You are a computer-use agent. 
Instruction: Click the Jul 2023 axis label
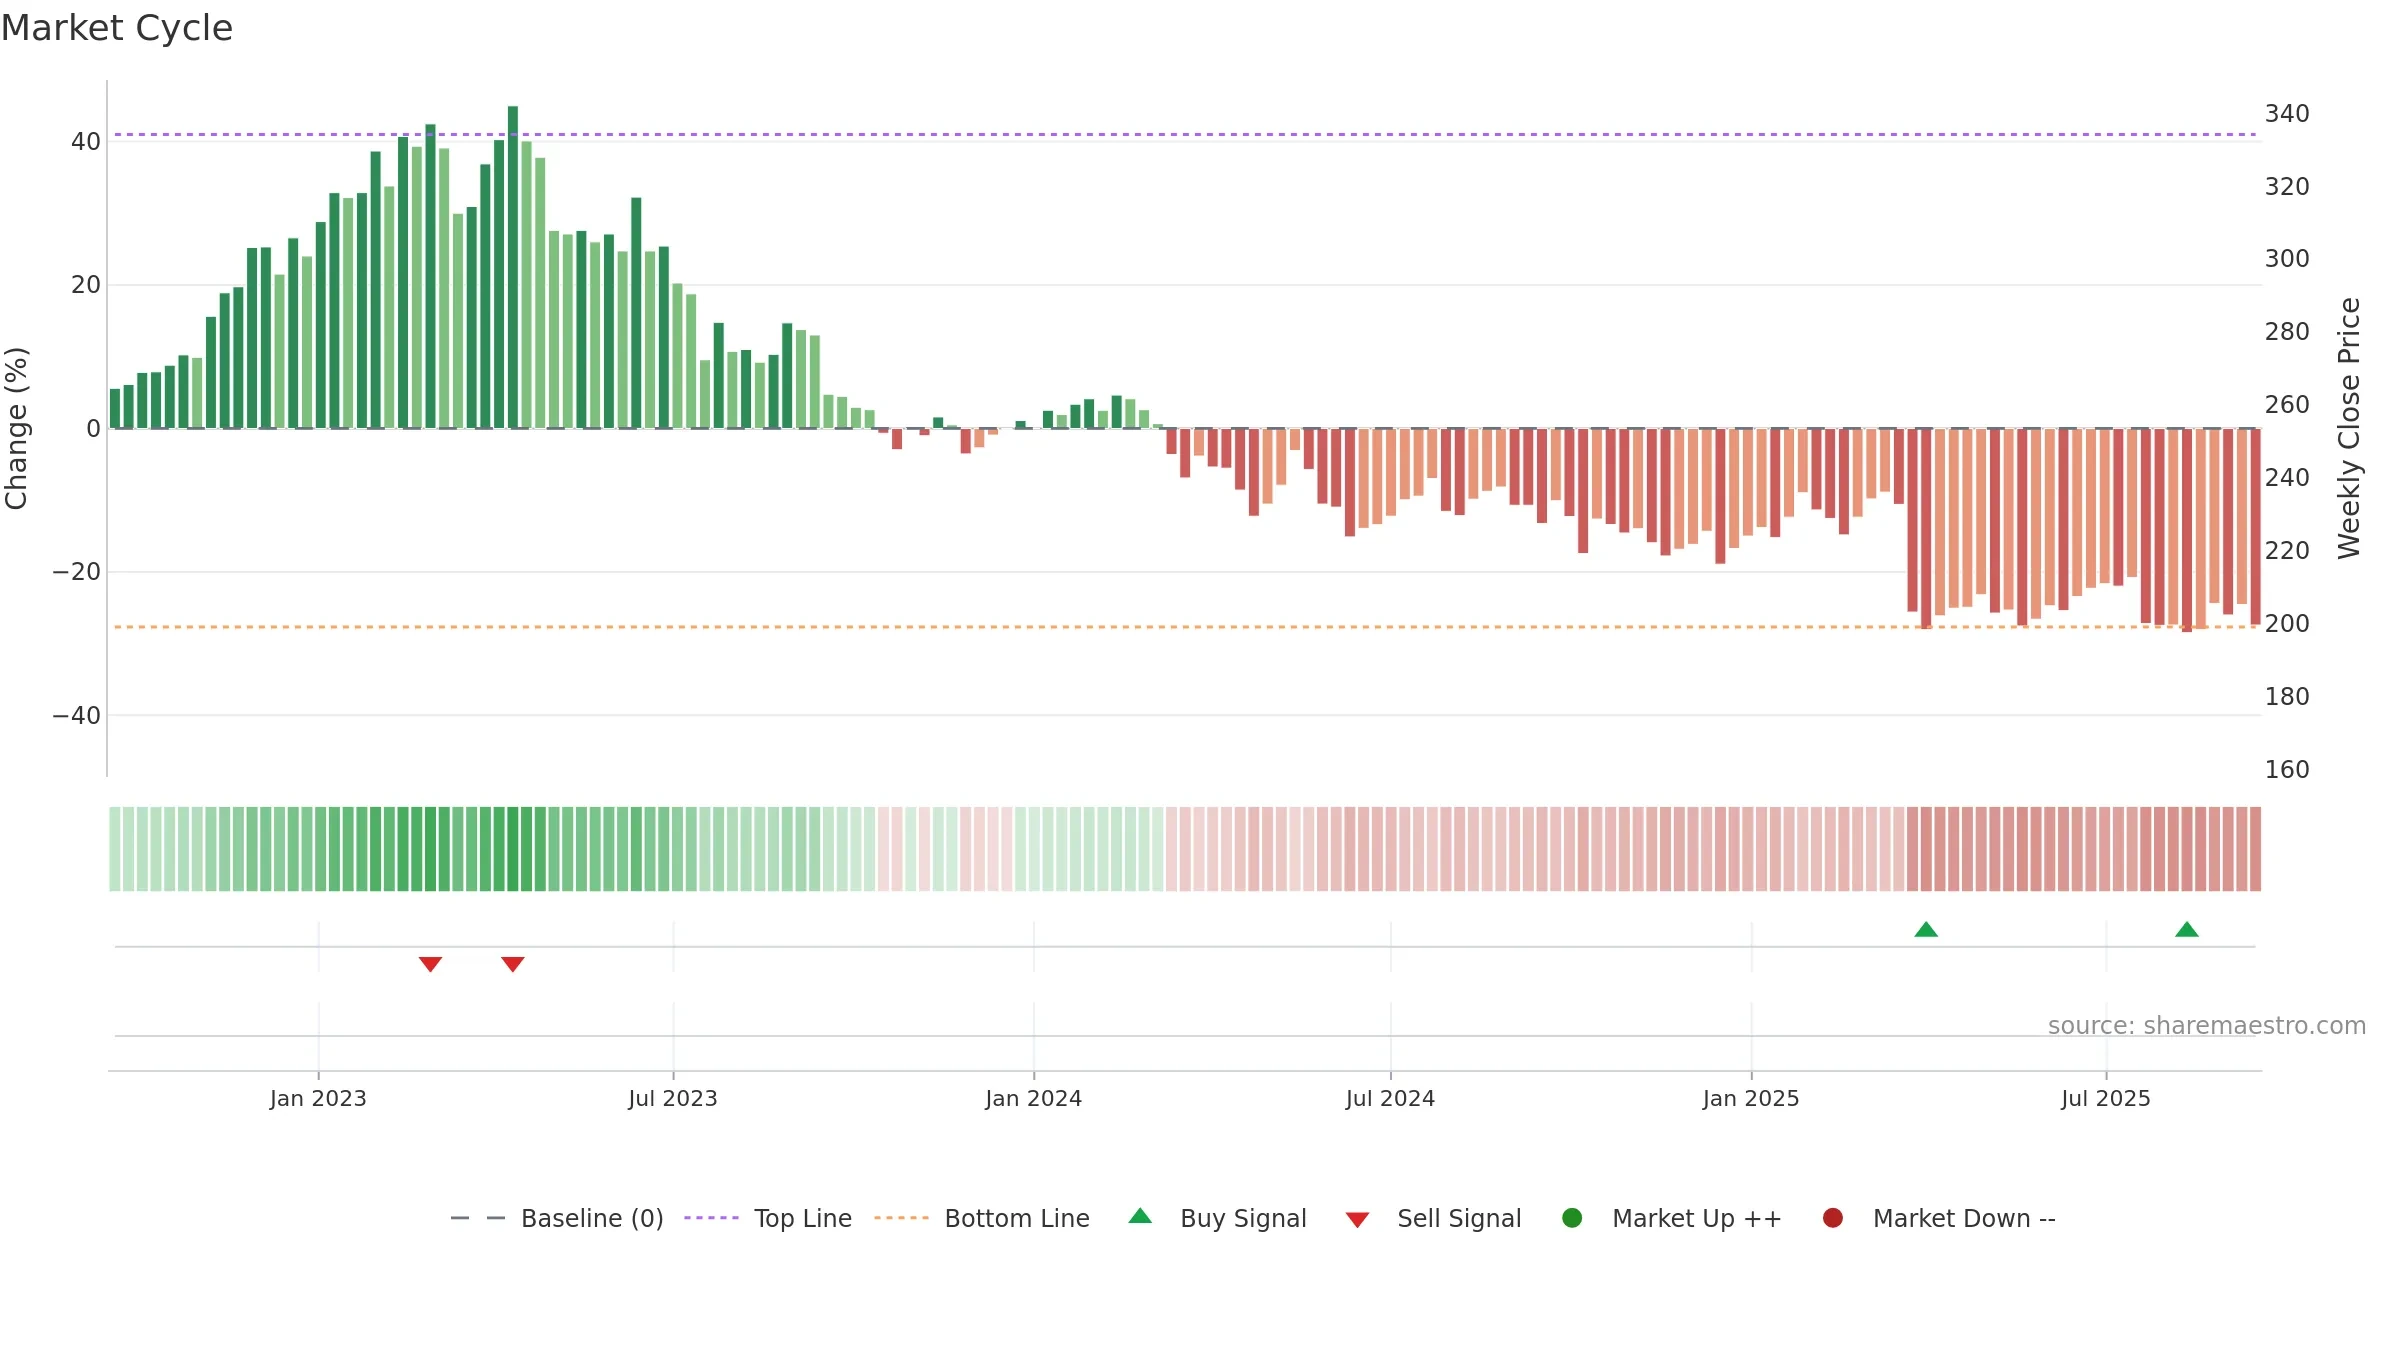[673, 1098]
